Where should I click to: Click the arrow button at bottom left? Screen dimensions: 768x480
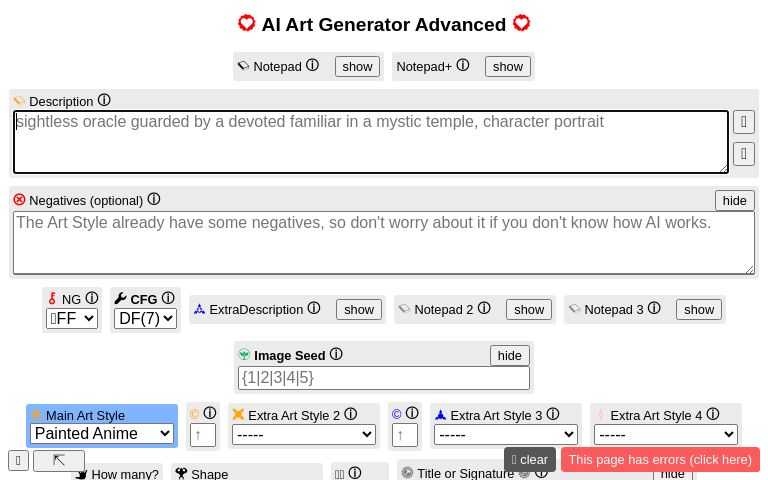[x=59, y=460]
